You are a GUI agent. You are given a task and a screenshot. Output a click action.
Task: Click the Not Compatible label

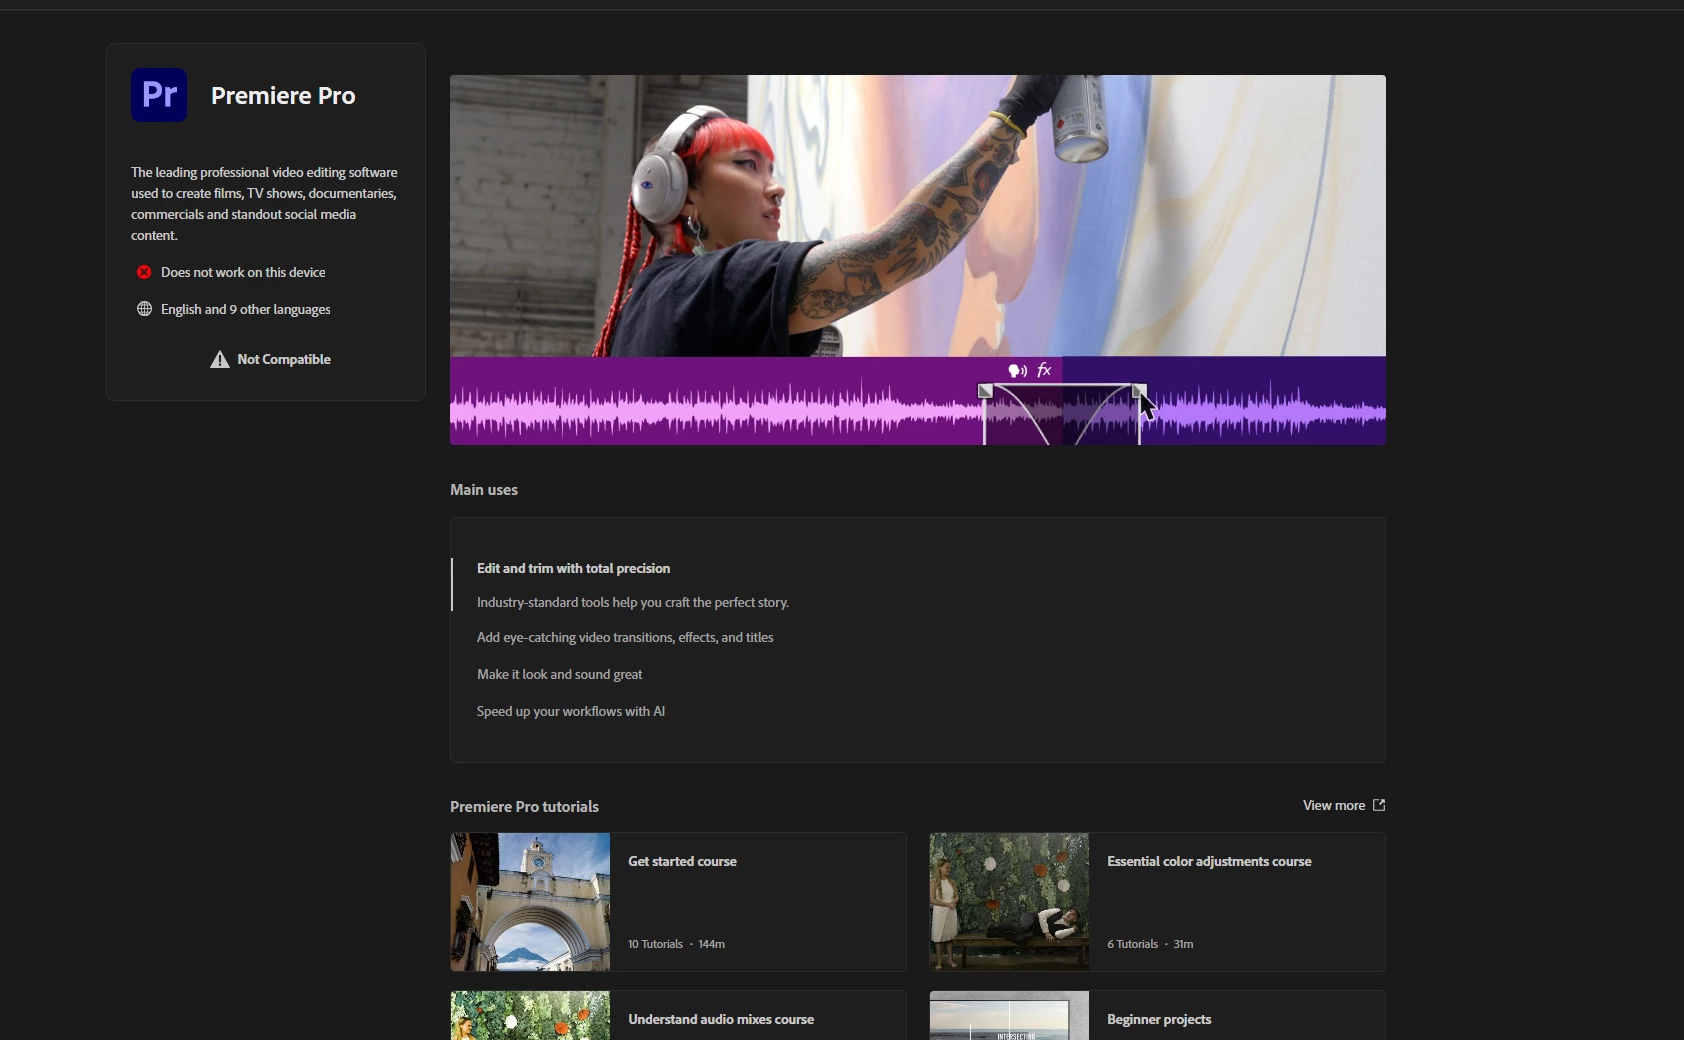click(284, 359)
